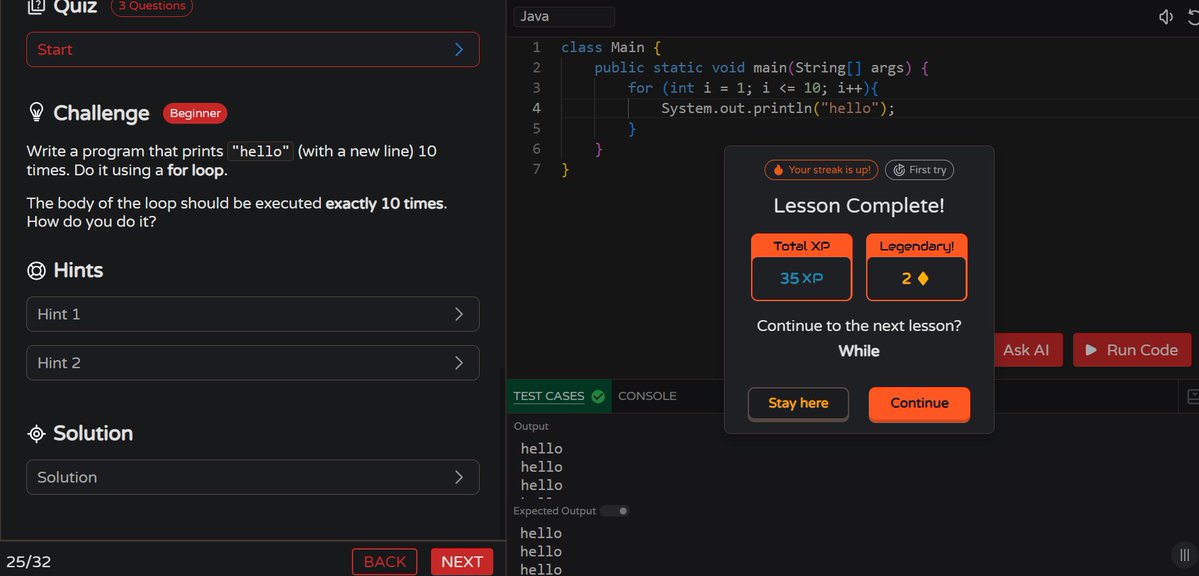
Task: Click the Solution target icon
Action: point(36,434)
